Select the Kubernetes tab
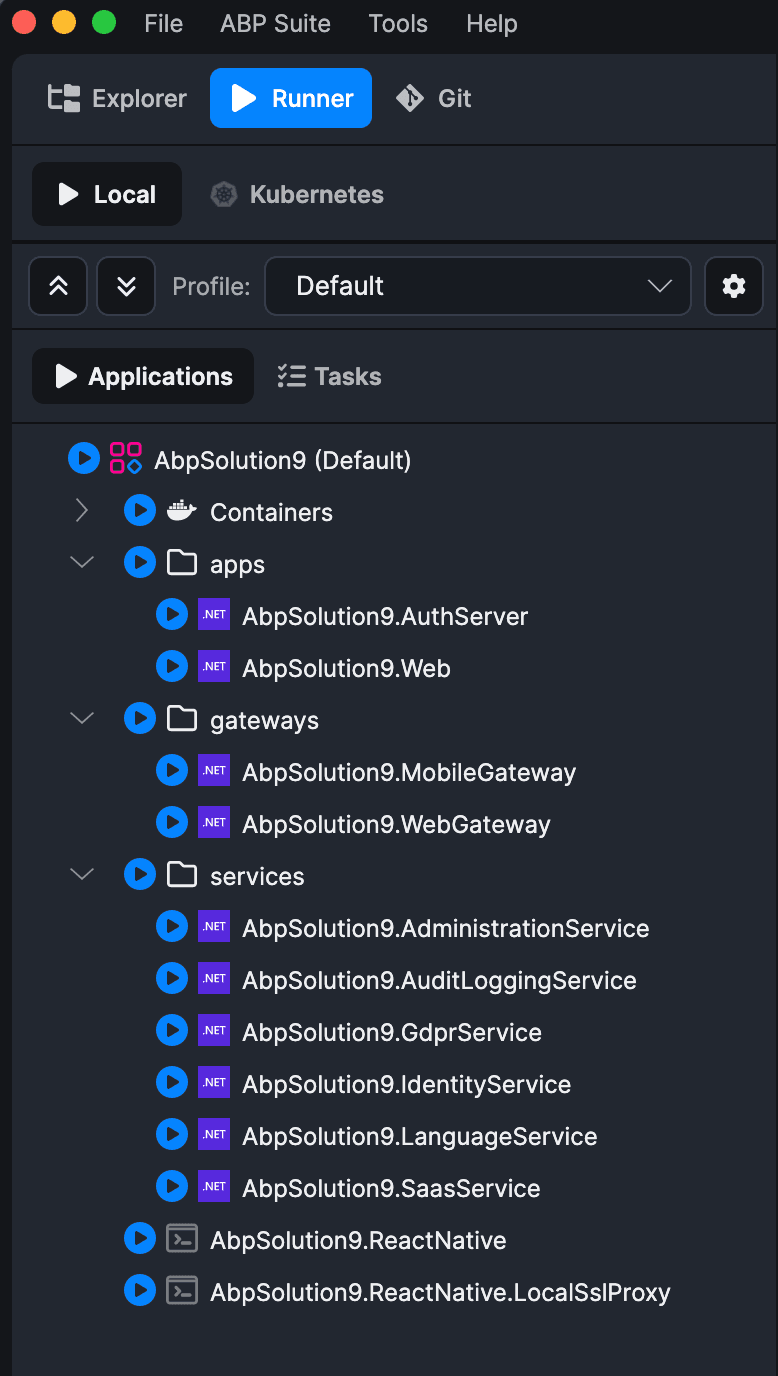778x1376 pixels. 297,194
